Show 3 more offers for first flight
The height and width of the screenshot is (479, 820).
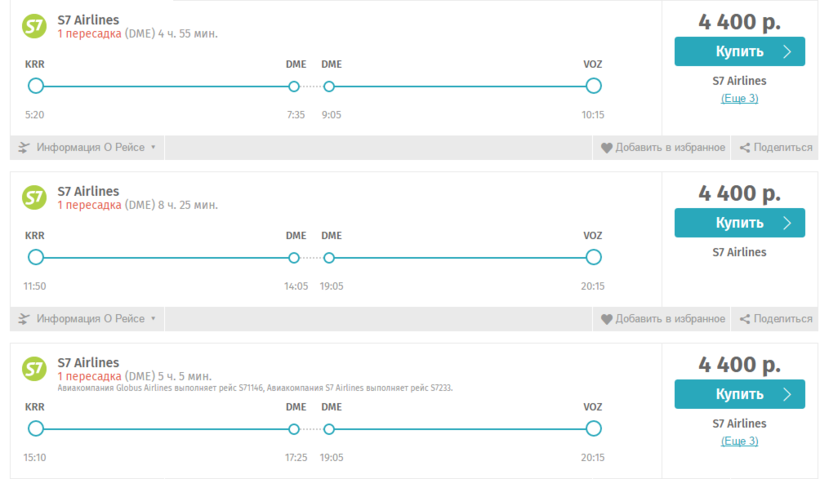pyautogui.click(x=739, y=98)
